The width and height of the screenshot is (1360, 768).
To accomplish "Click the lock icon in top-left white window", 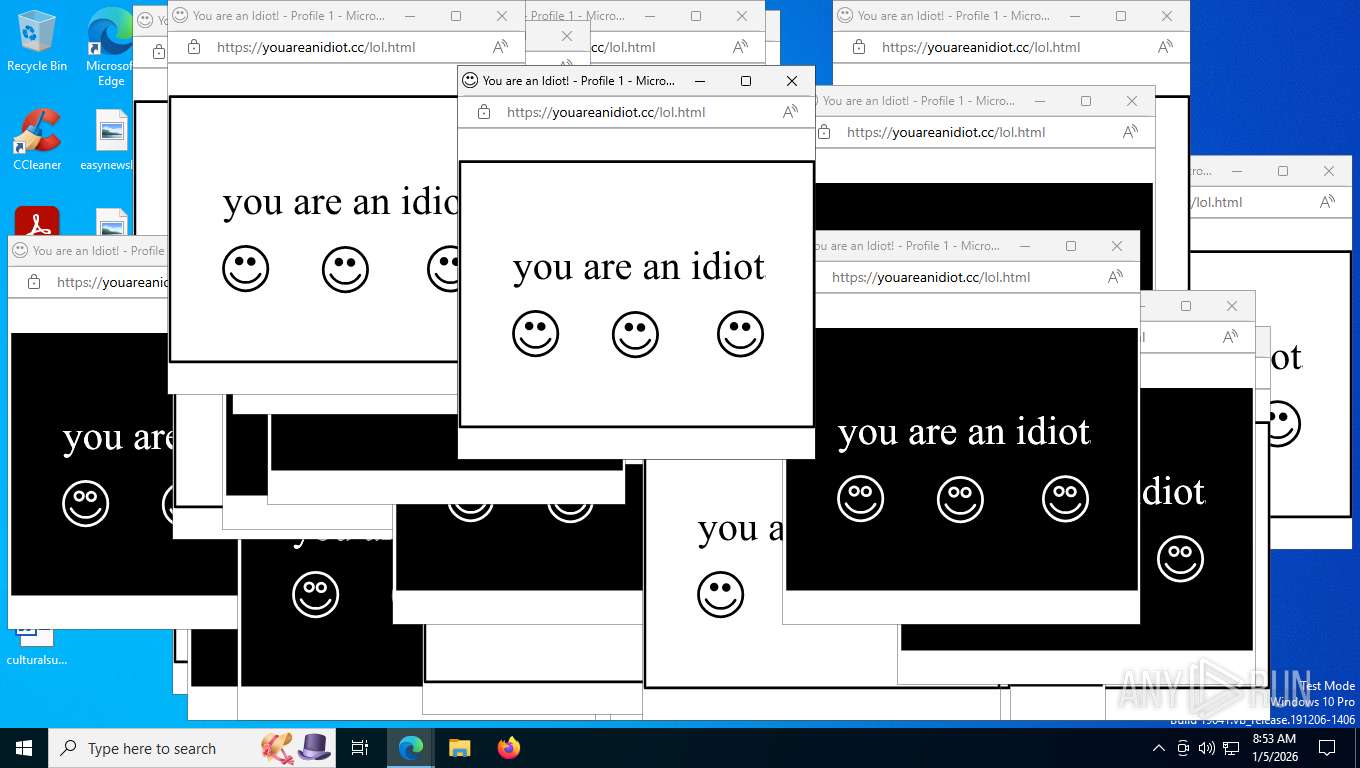I will point(194,47).
